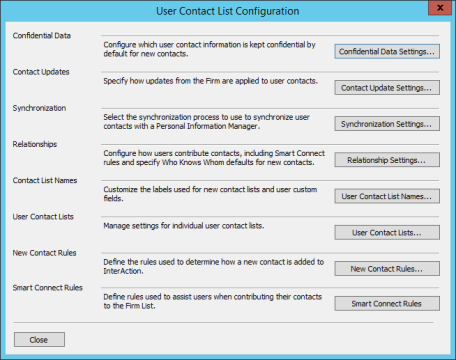Click the User Contact List Configuration title bar
The image size is (456, 360).
(x=228, y=11)
